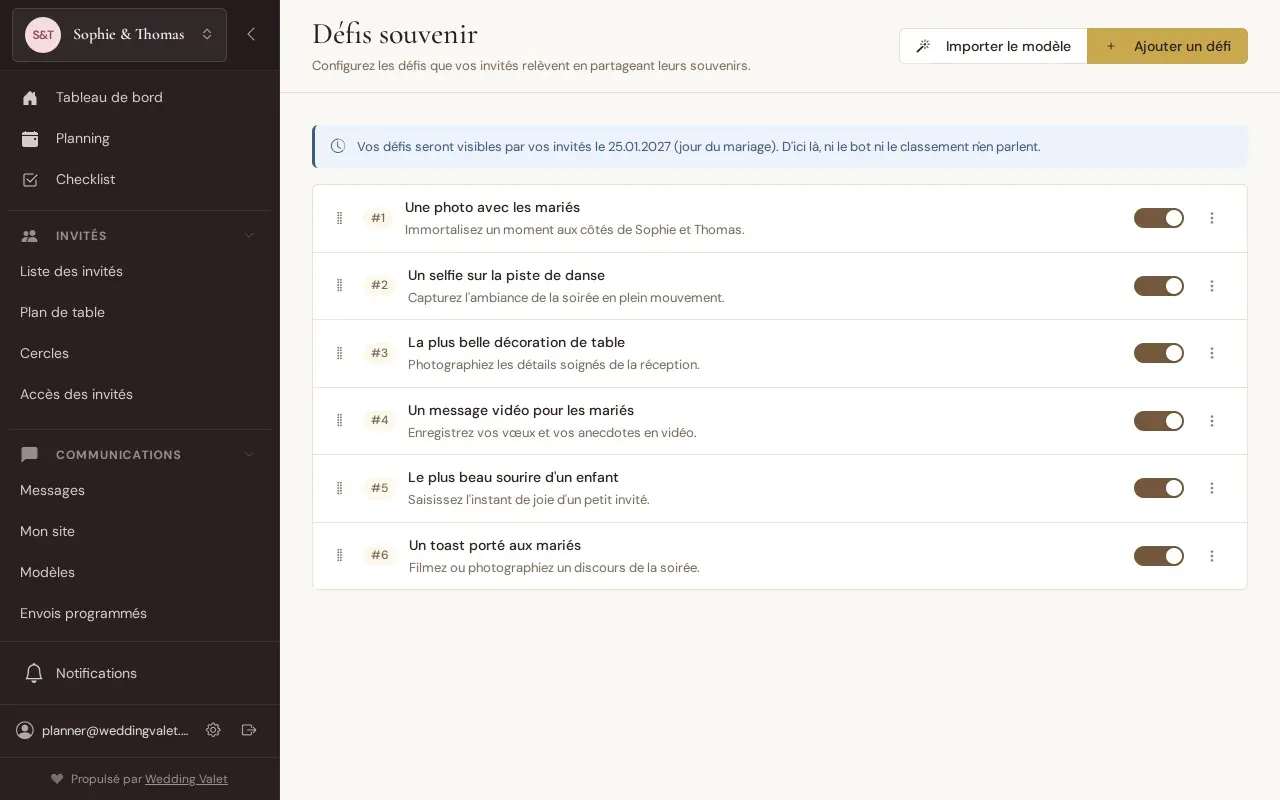Click the "#4" challenge number badge
The height and width of the screenshot is (800, 1280).
[x=380, y=420]
